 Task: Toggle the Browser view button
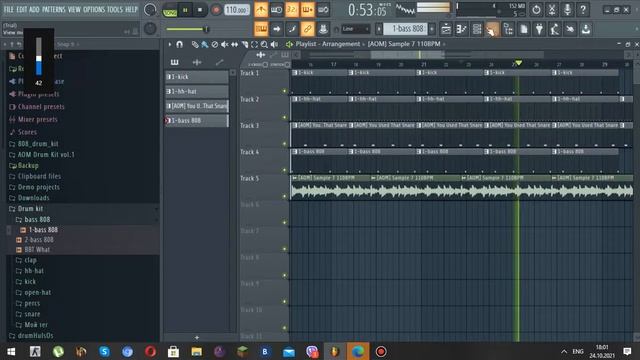click(x=508, y=29)
